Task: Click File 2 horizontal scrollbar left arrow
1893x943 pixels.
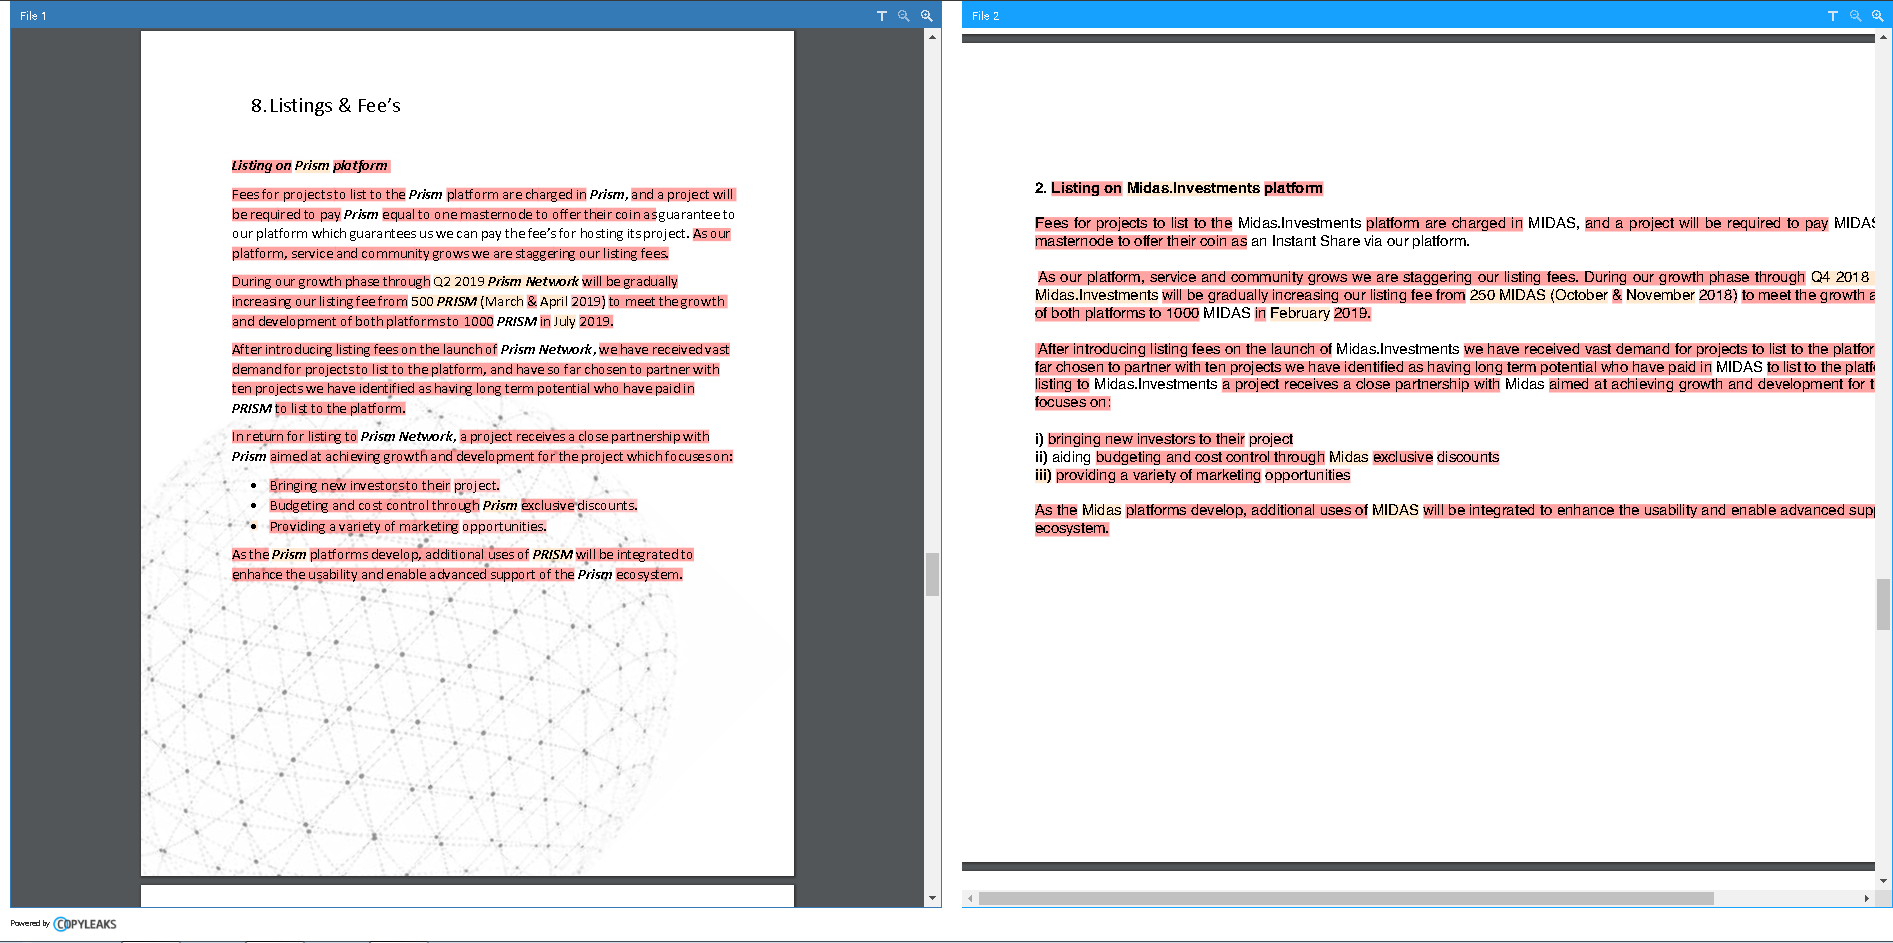Action: pos(969,898)
